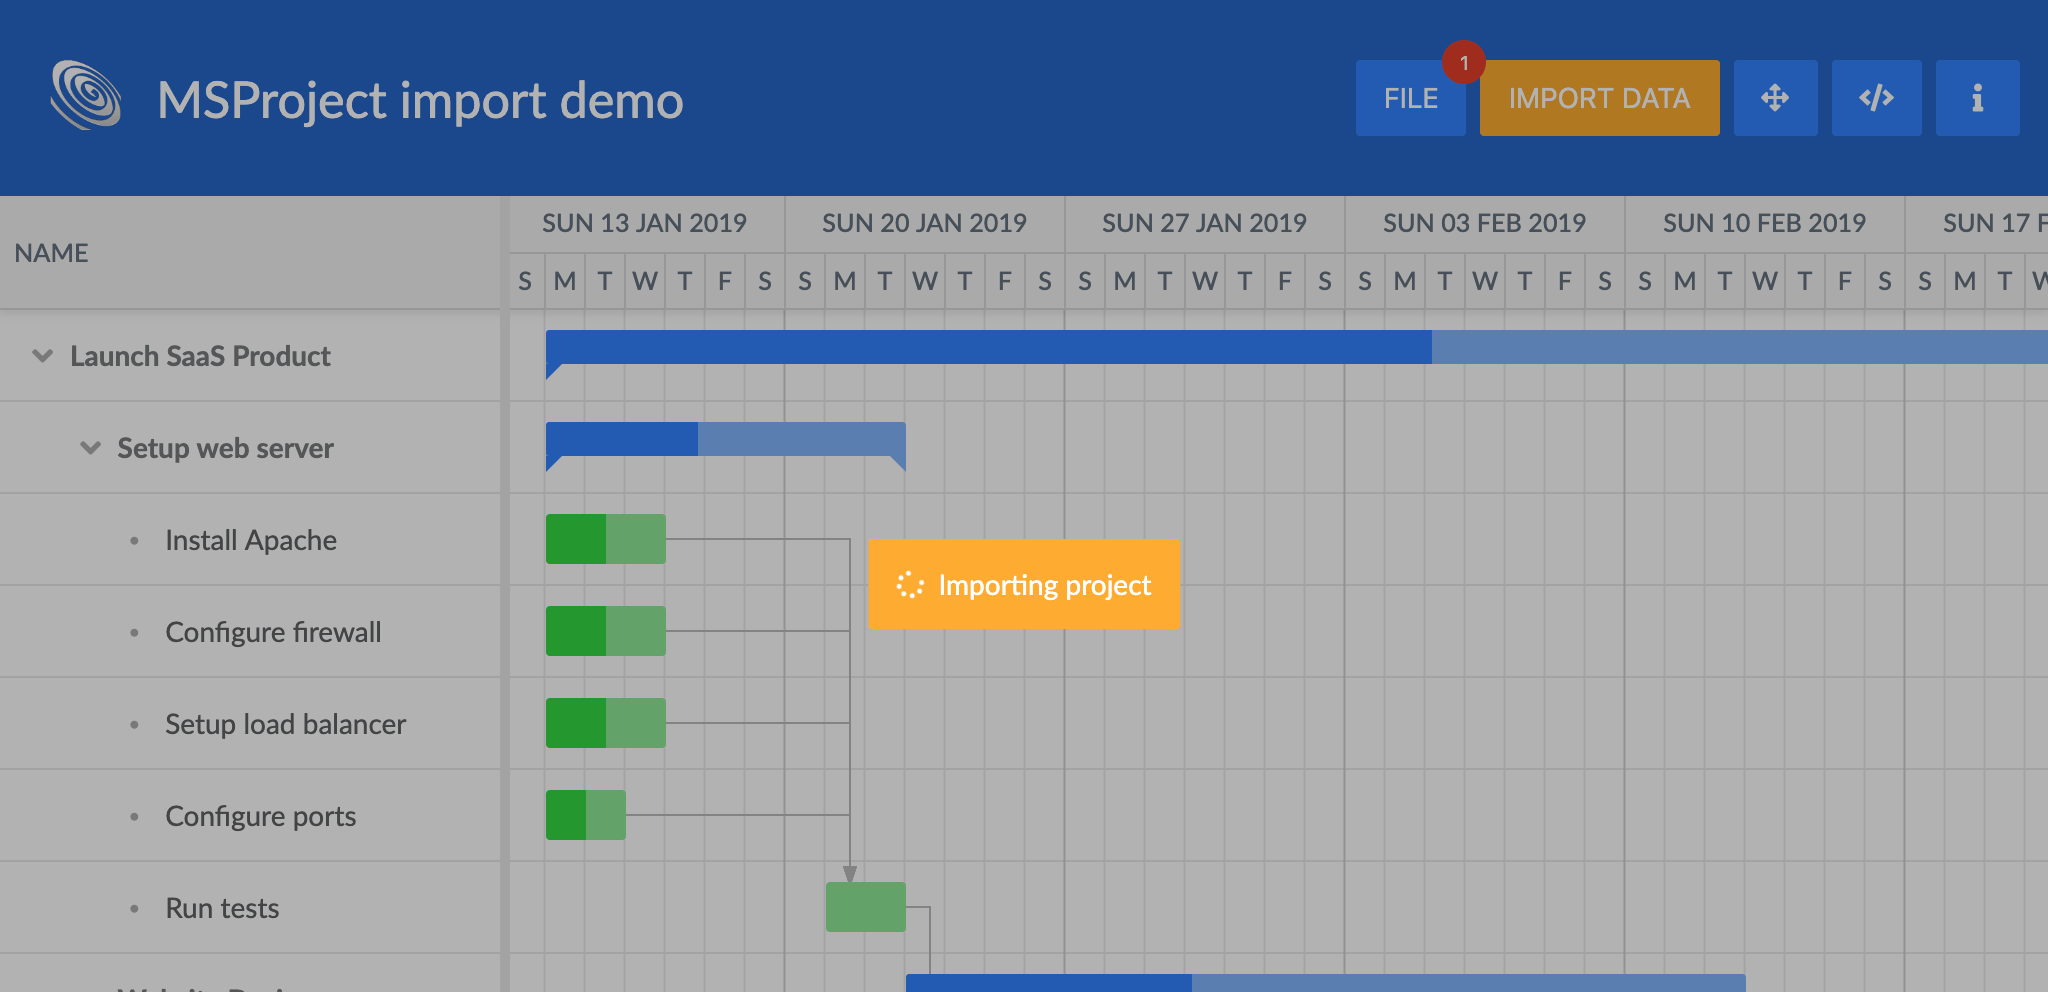Click the SUN 27 JAN 2019 week header

coord(1205,223)
